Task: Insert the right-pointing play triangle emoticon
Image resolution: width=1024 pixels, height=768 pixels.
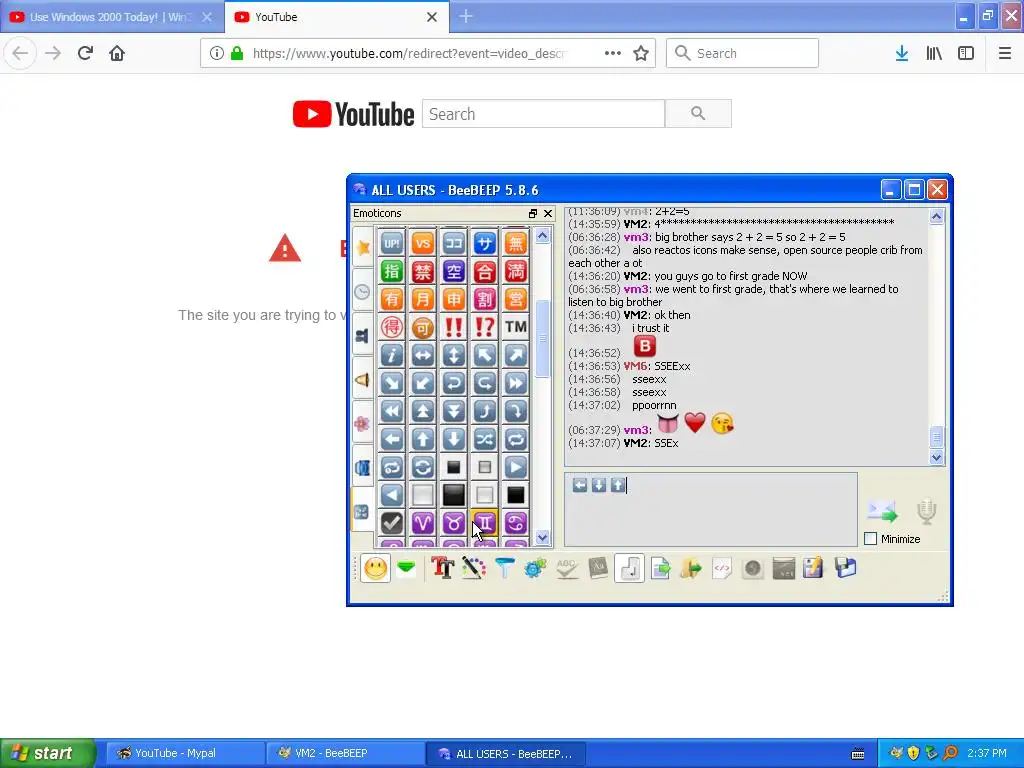Action: (x=515, y=467)
